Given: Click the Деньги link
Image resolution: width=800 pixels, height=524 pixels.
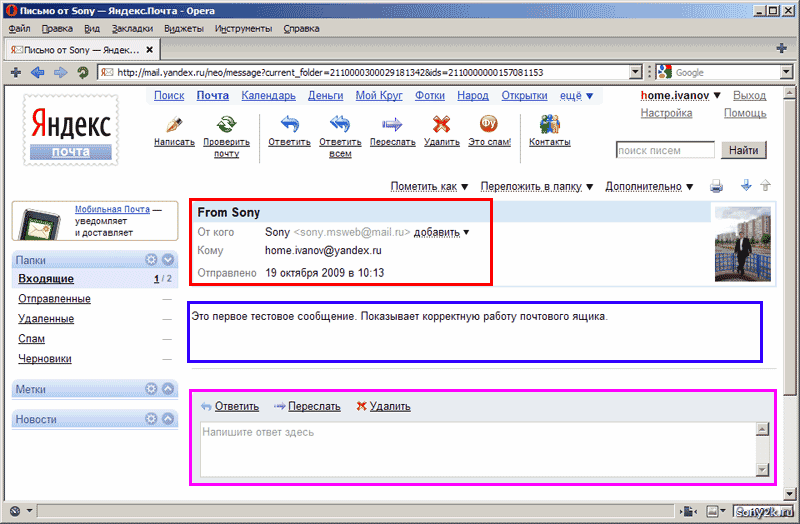Looking at the screenshot, I should click(326, 95).
